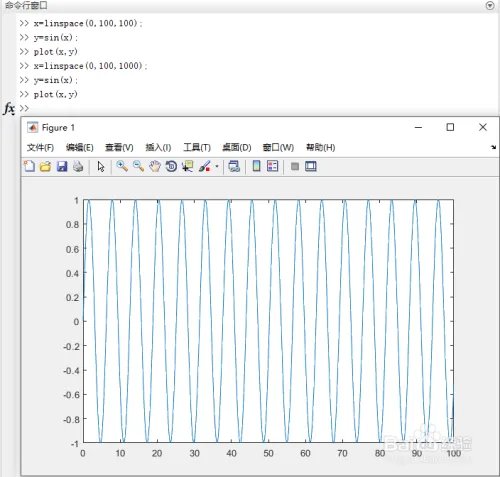Enable the Rotate 3D tool
Viewport: 500px width, 477px height.
tap(171, 166)
